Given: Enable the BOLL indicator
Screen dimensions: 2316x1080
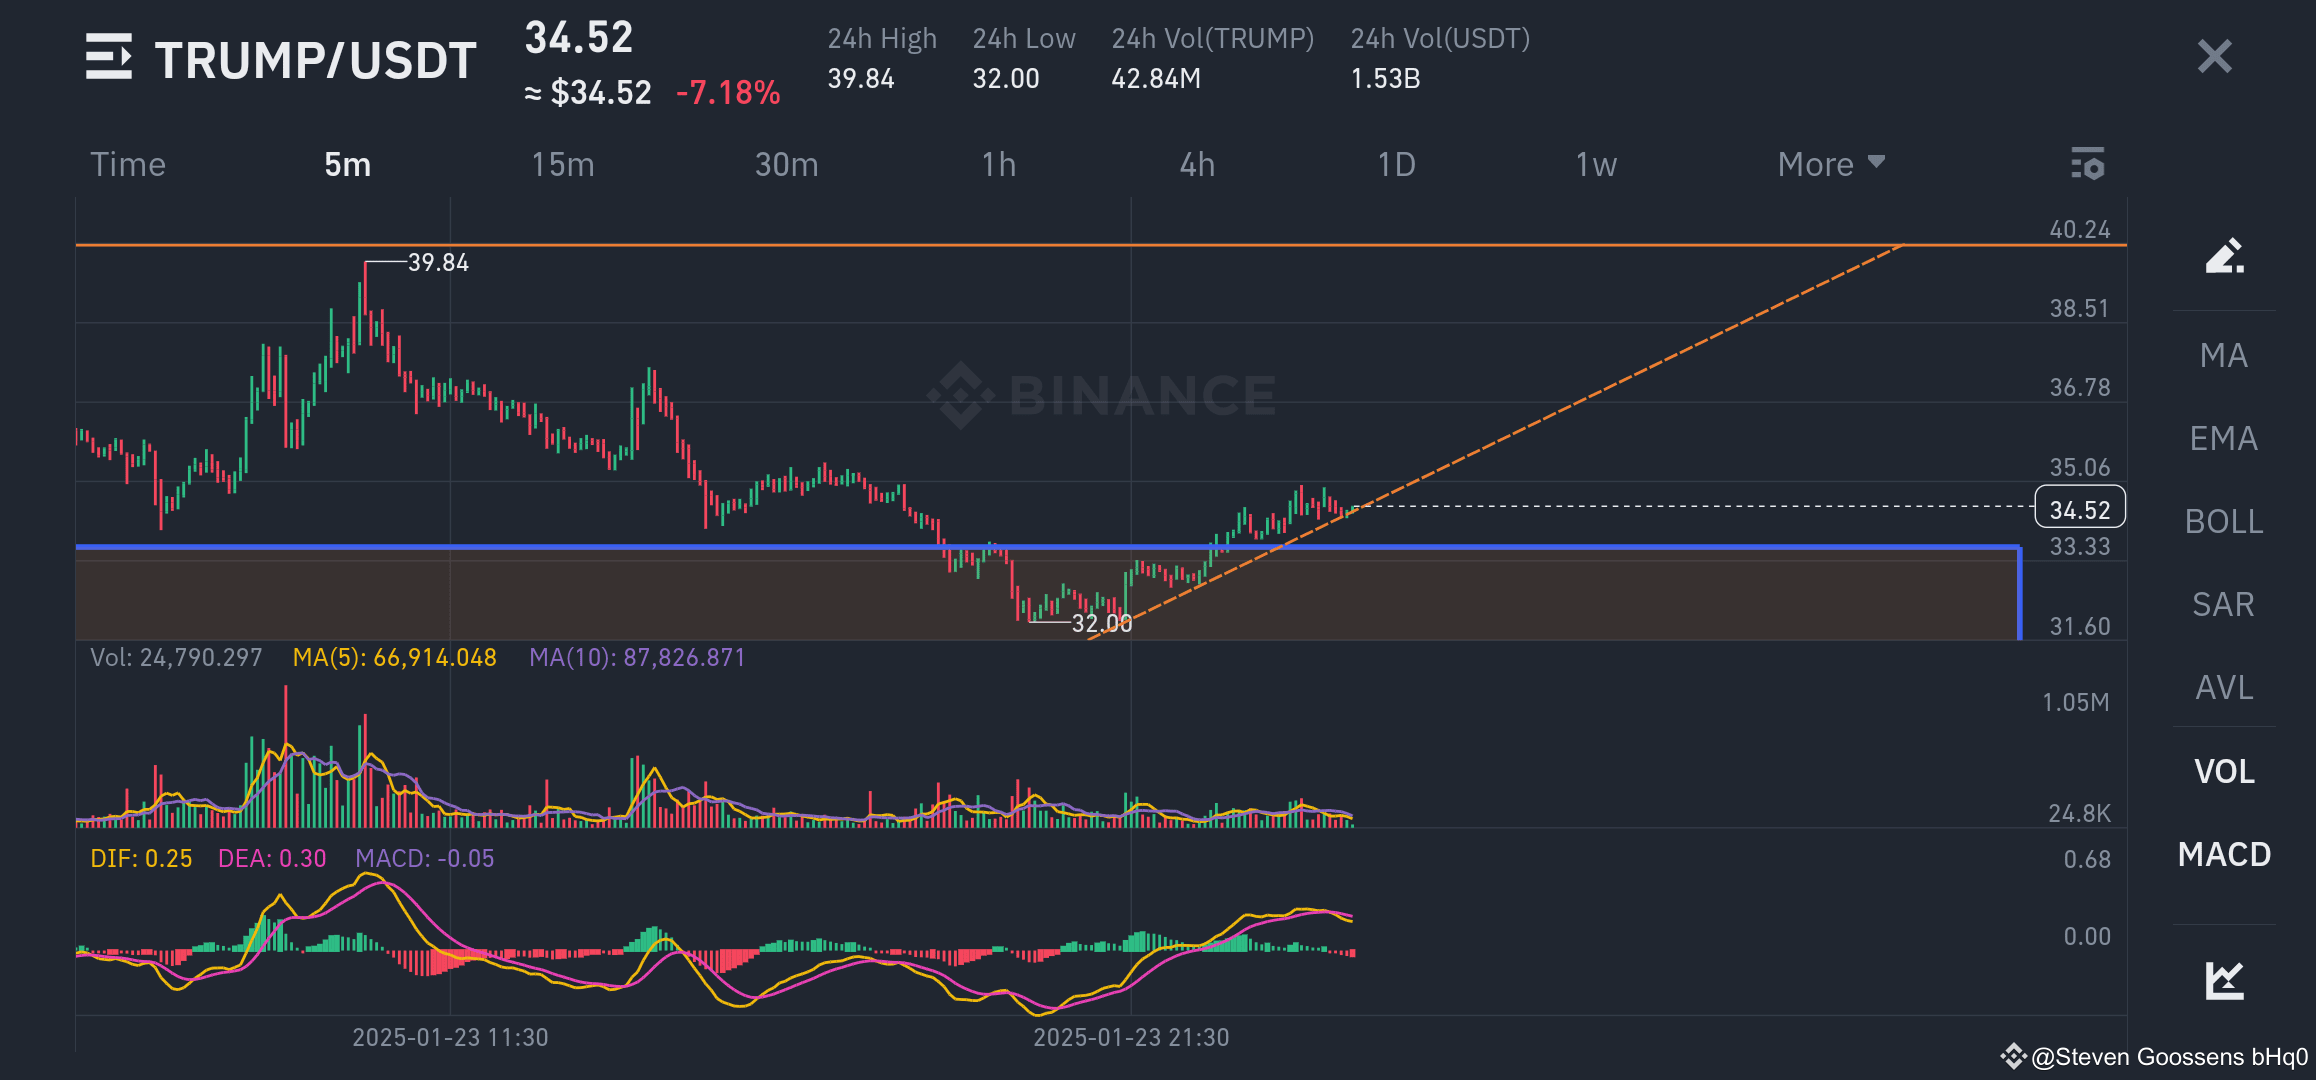Looking at the screenshot, I should [2223, 521].
